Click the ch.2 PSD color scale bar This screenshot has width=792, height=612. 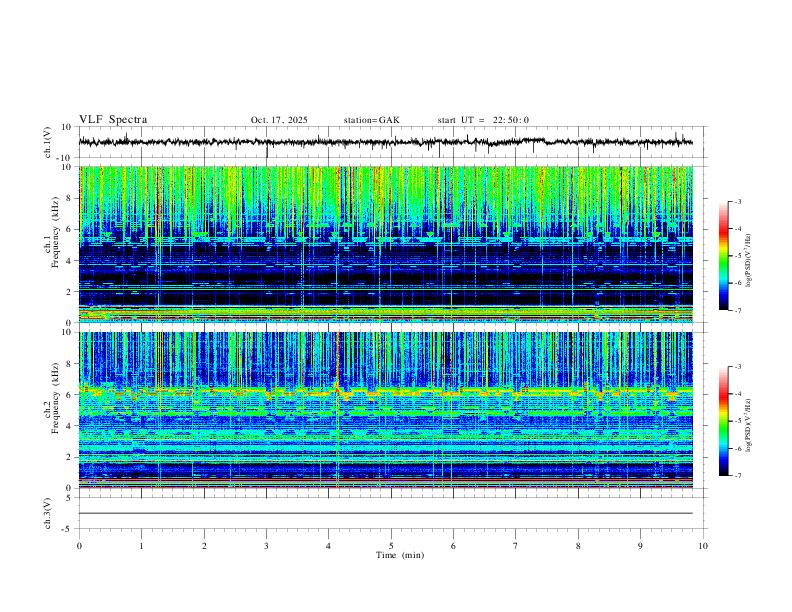[724, 421]
